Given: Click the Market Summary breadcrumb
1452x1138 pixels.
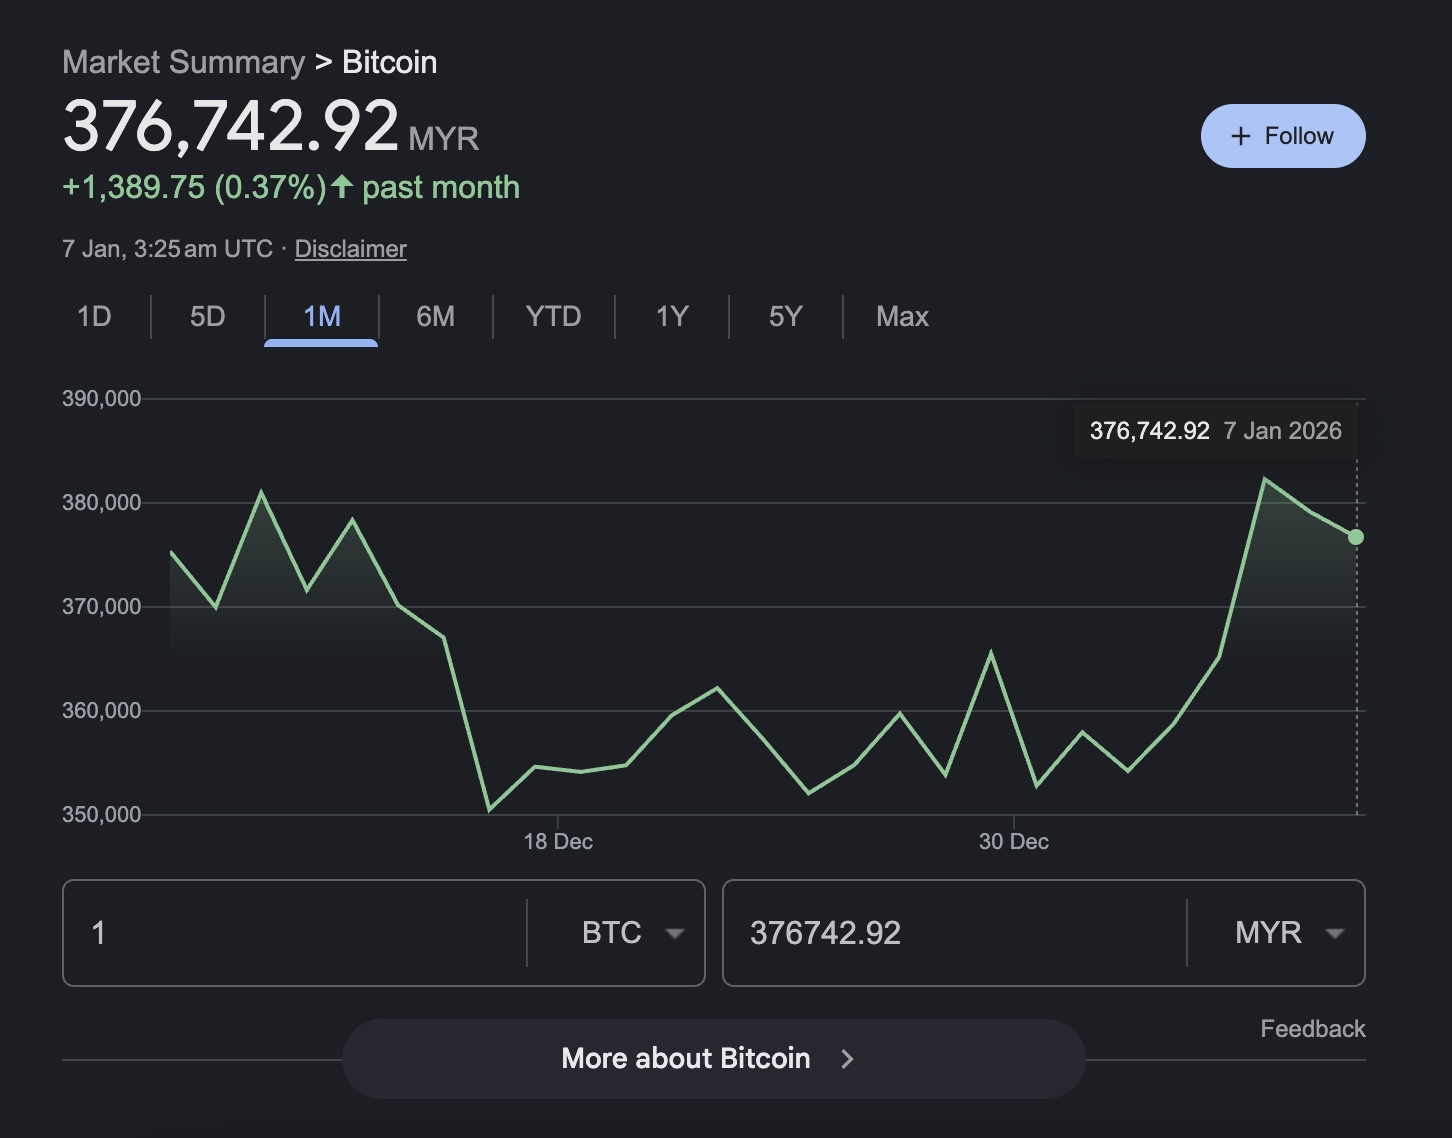Looking at the screenshot, I should coord(183,62).
